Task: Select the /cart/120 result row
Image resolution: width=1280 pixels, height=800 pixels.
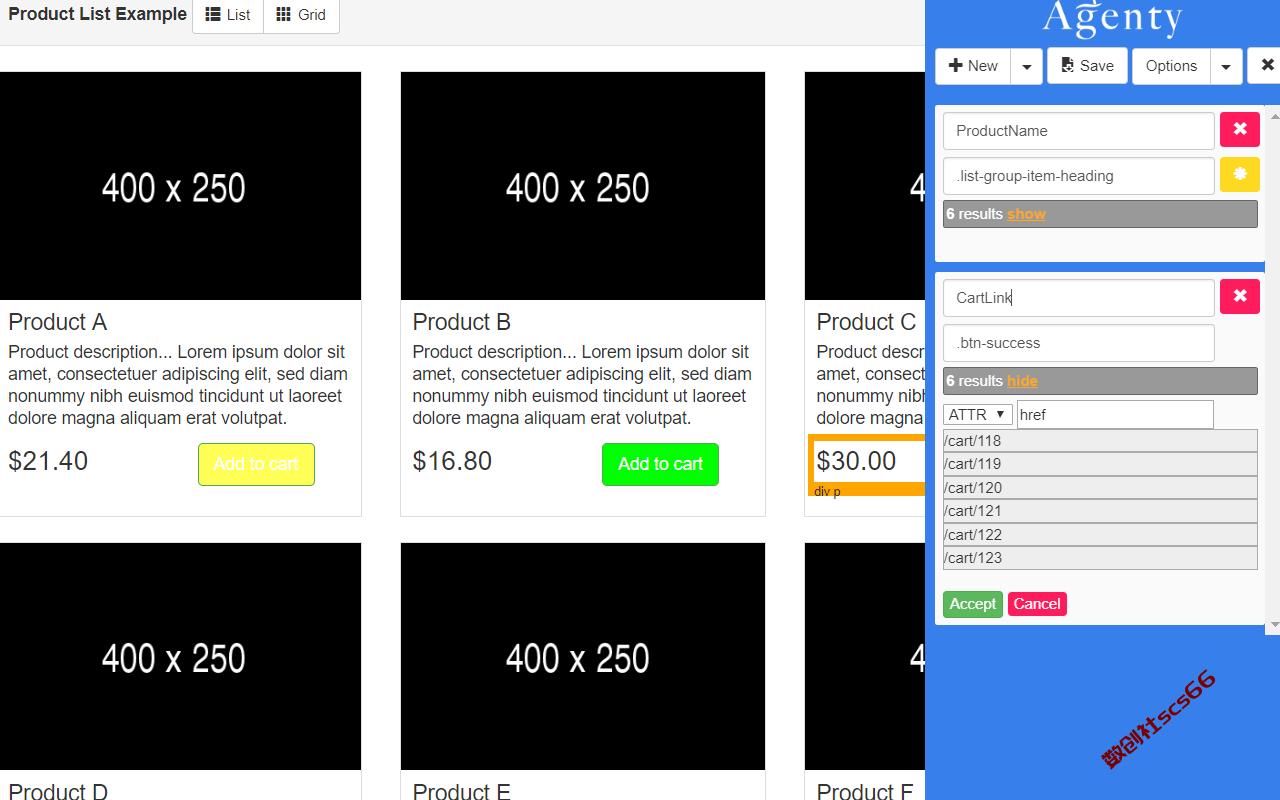Action: coord(1100,488)
